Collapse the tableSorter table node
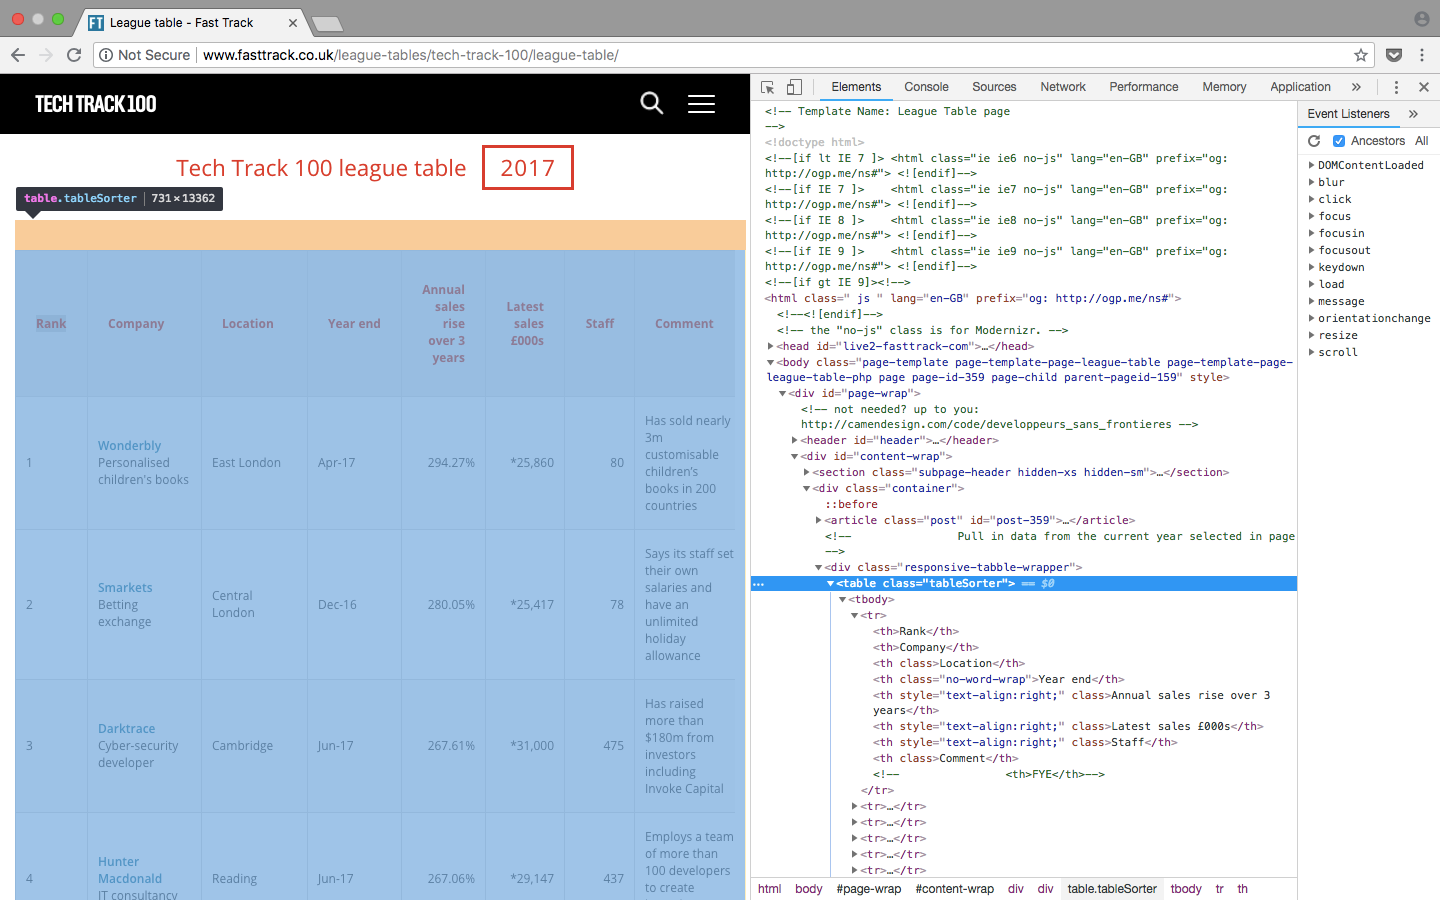The width and height of the screenshot is (1440, 900). click(x=830, y=584)
